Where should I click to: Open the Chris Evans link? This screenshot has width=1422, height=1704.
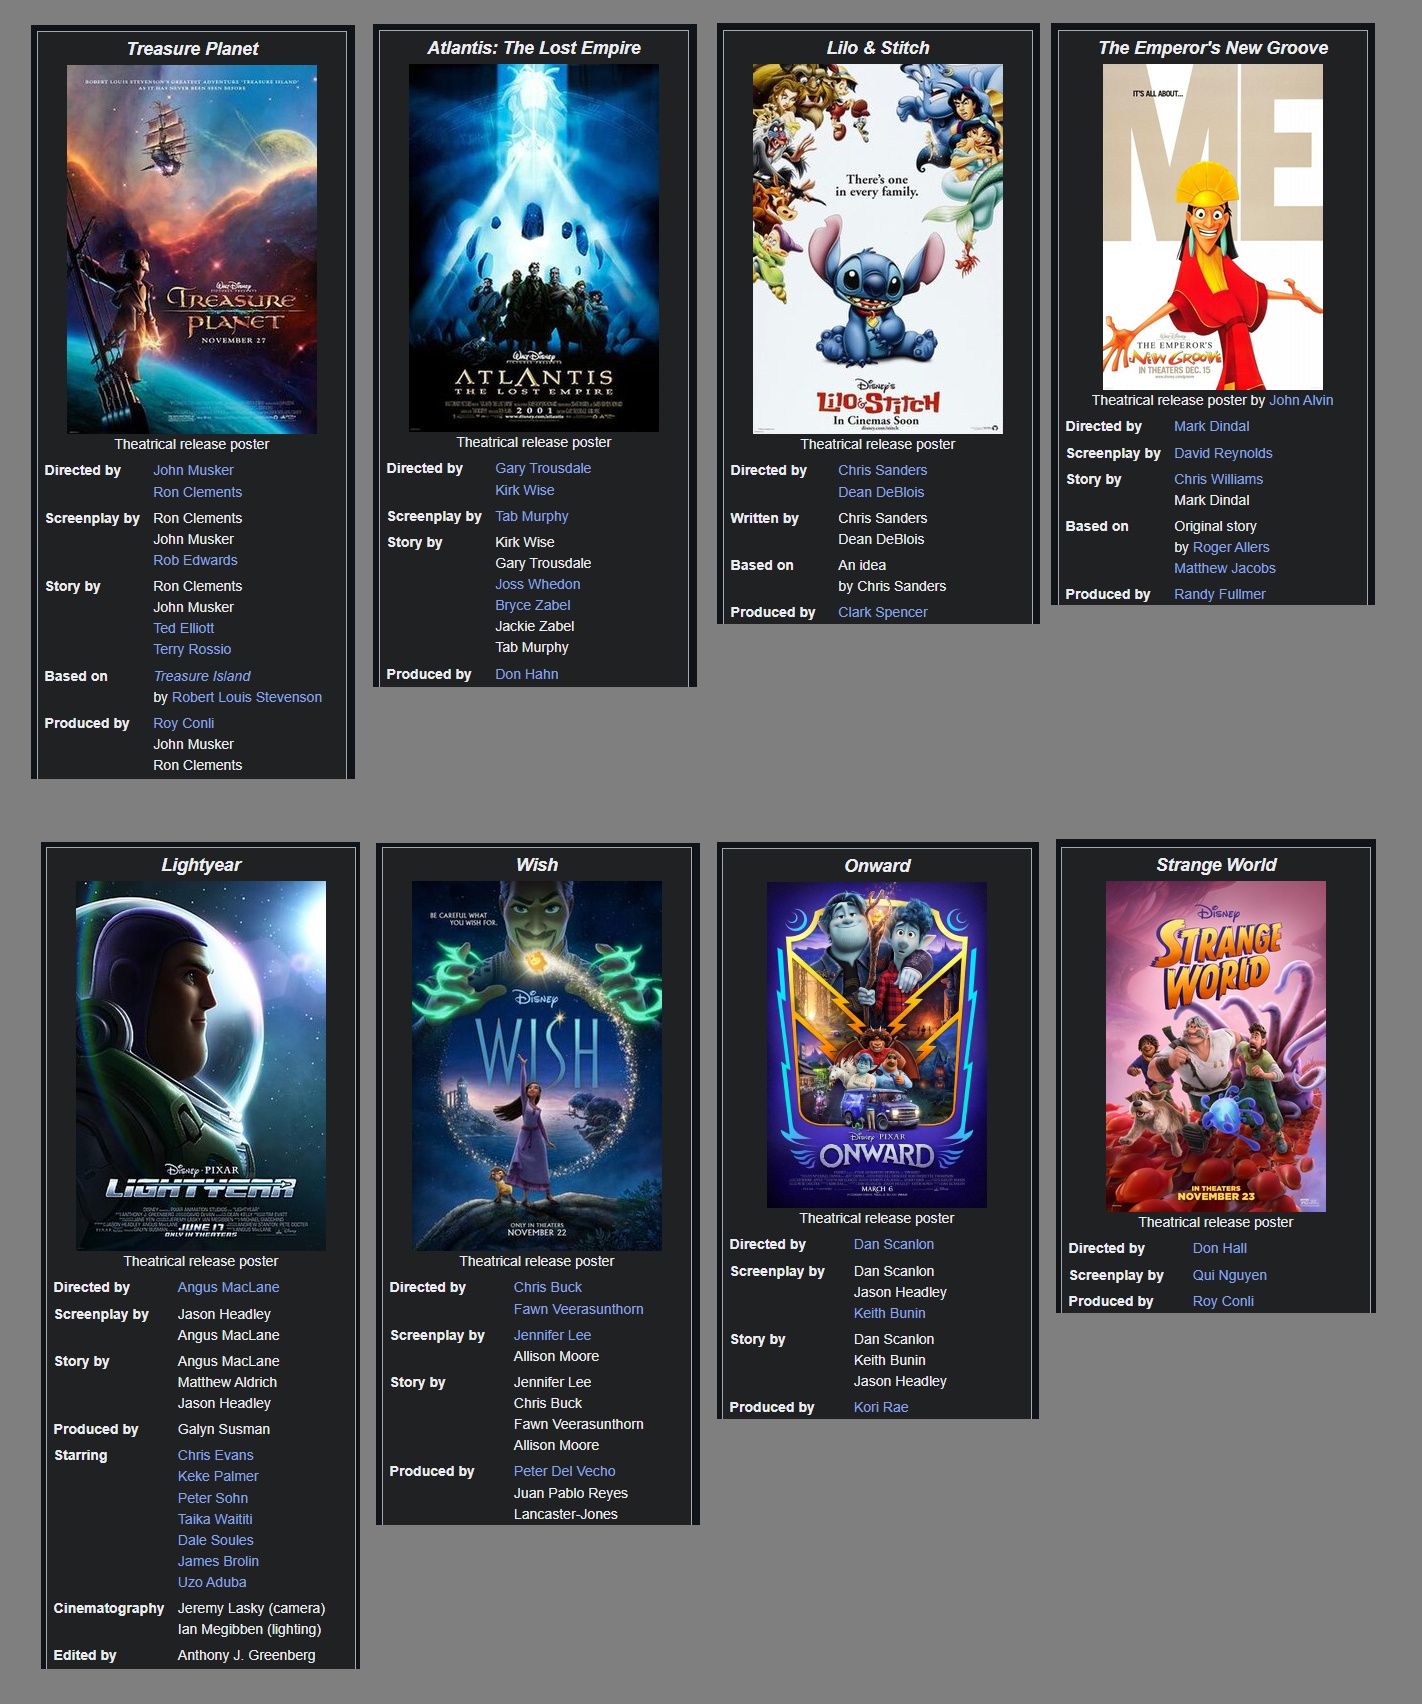click(x=215, y=1455)
